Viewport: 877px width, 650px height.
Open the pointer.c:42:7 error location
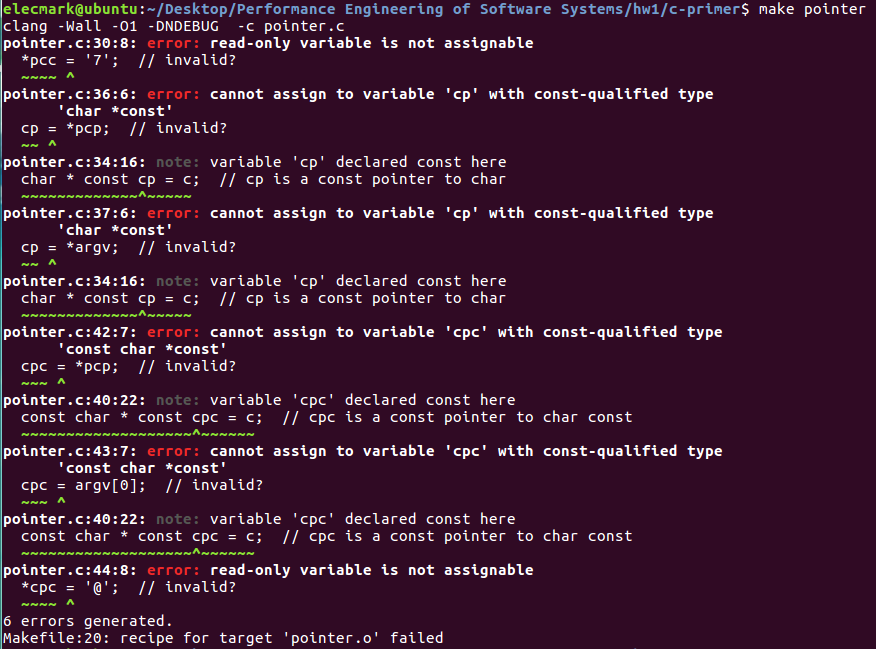click(x=66, y=332)
